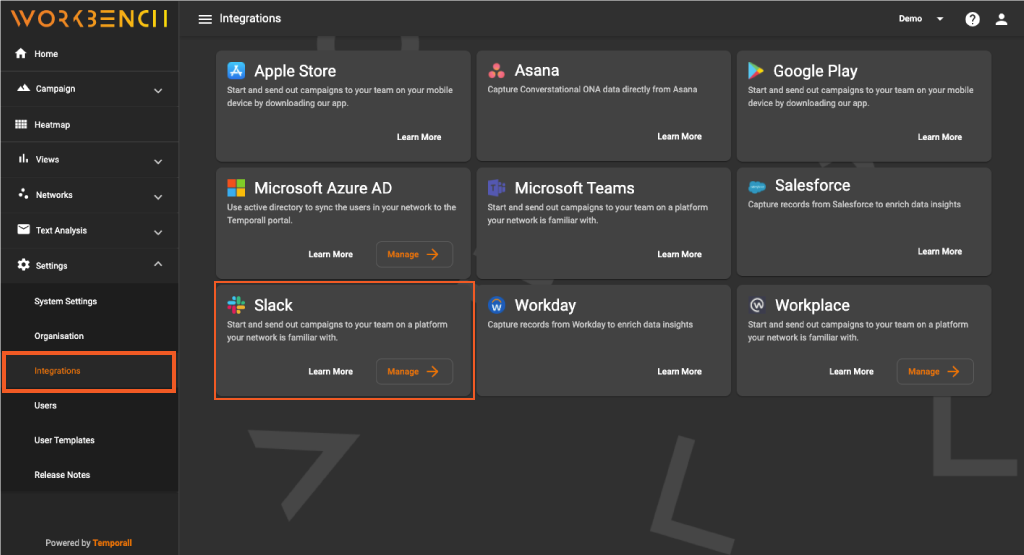This screenshot has width=1024, height=555.
Task: Click the Settings gear icon
Action: (x=24, y=264)
